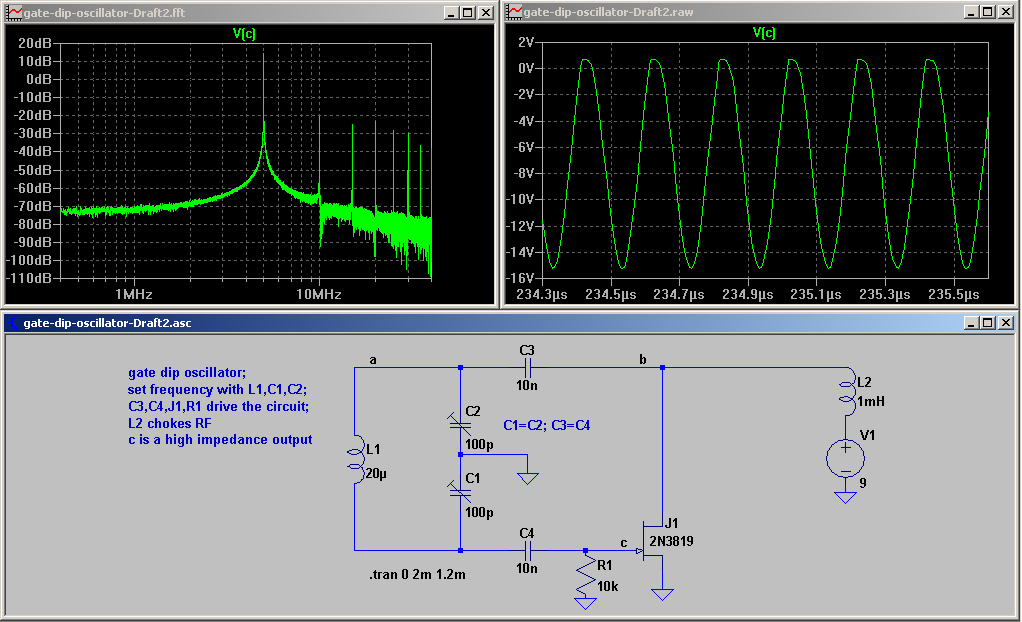1022x622 pixels.
Task: Click the schematic .asc window title bar
Action: (x=510, y=323)
